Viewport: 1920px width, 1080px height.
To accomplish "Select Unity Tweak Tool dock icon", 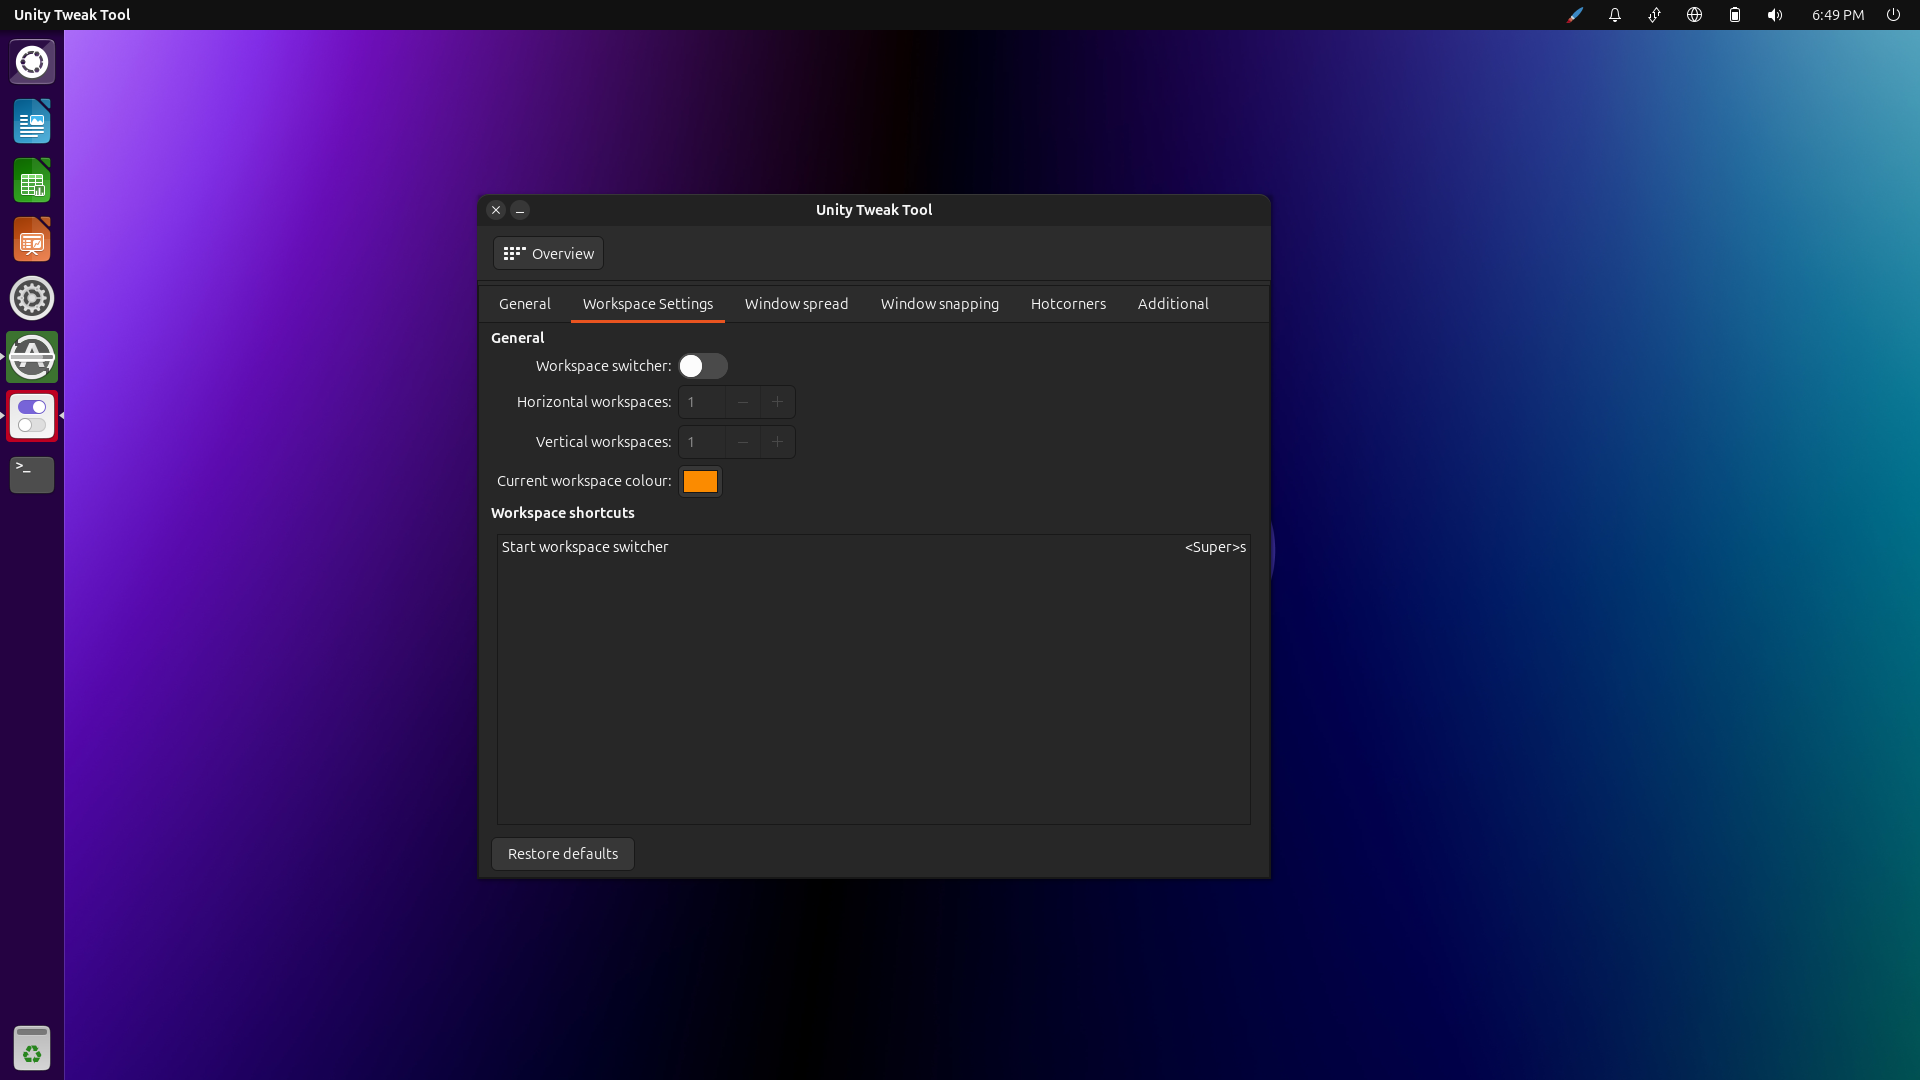I will 32,416.
